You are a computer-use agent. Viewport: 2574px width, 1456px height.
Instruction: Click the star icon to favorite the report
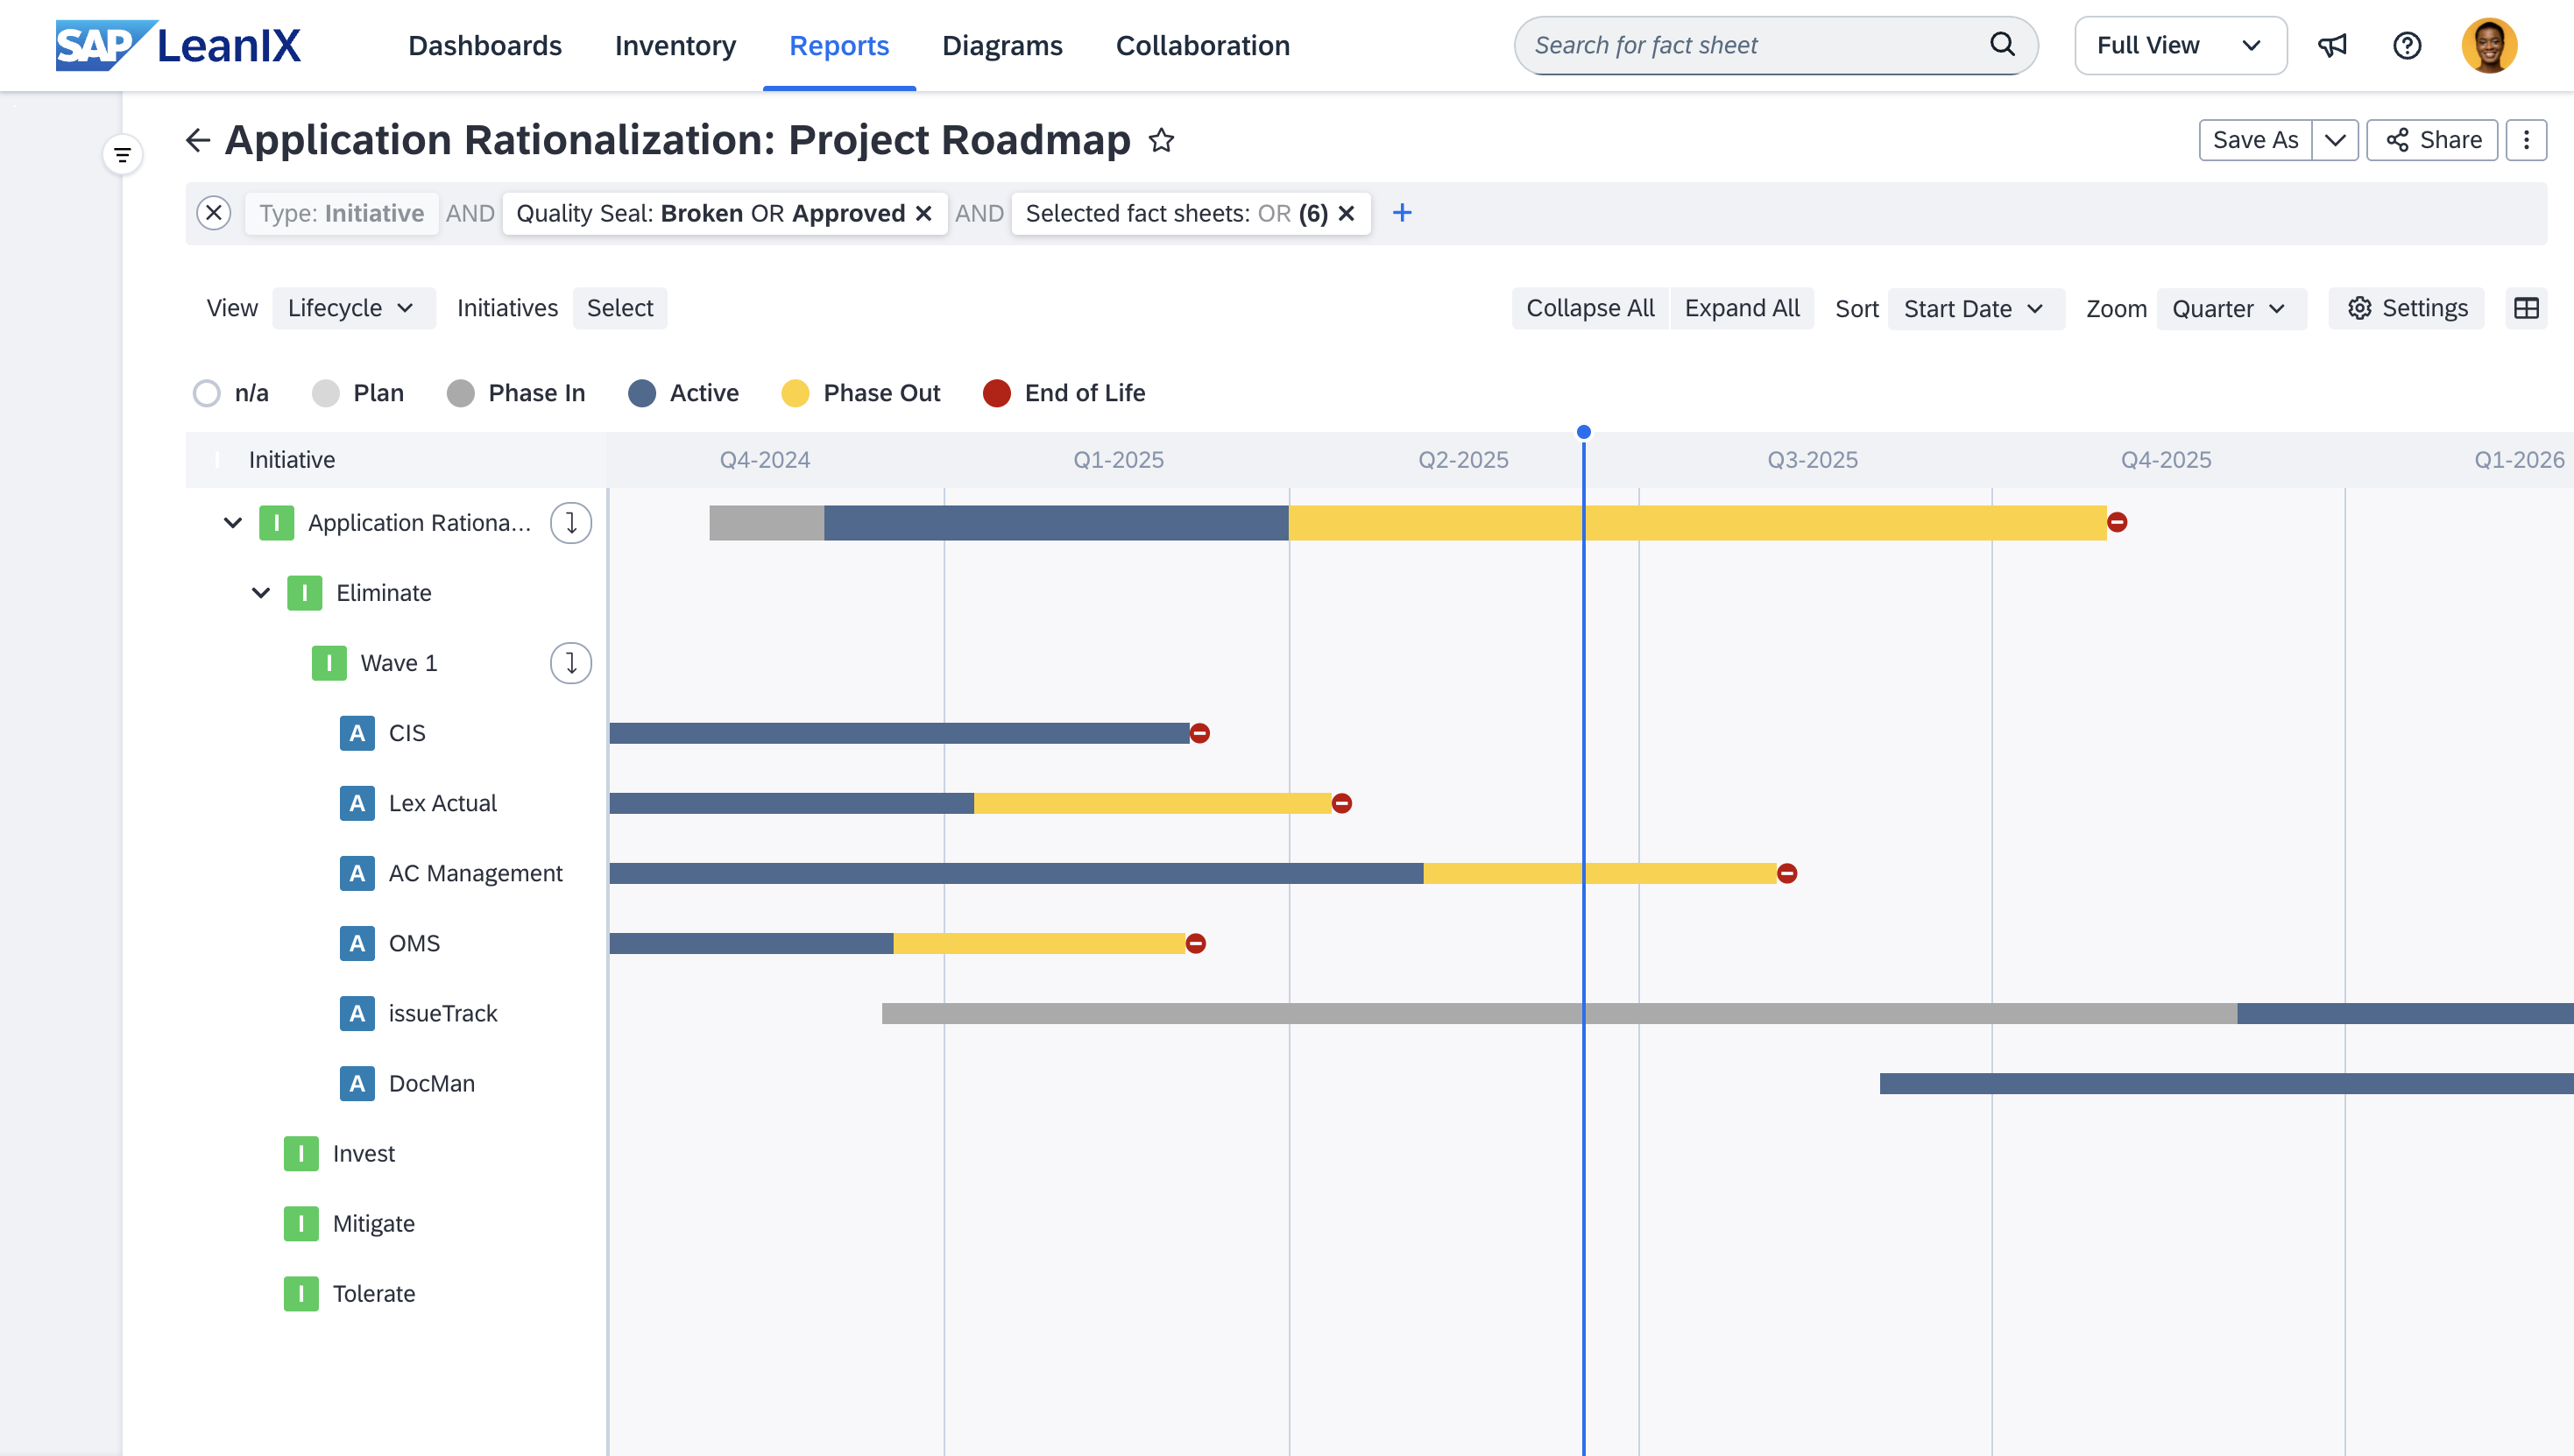point(1161,140)
